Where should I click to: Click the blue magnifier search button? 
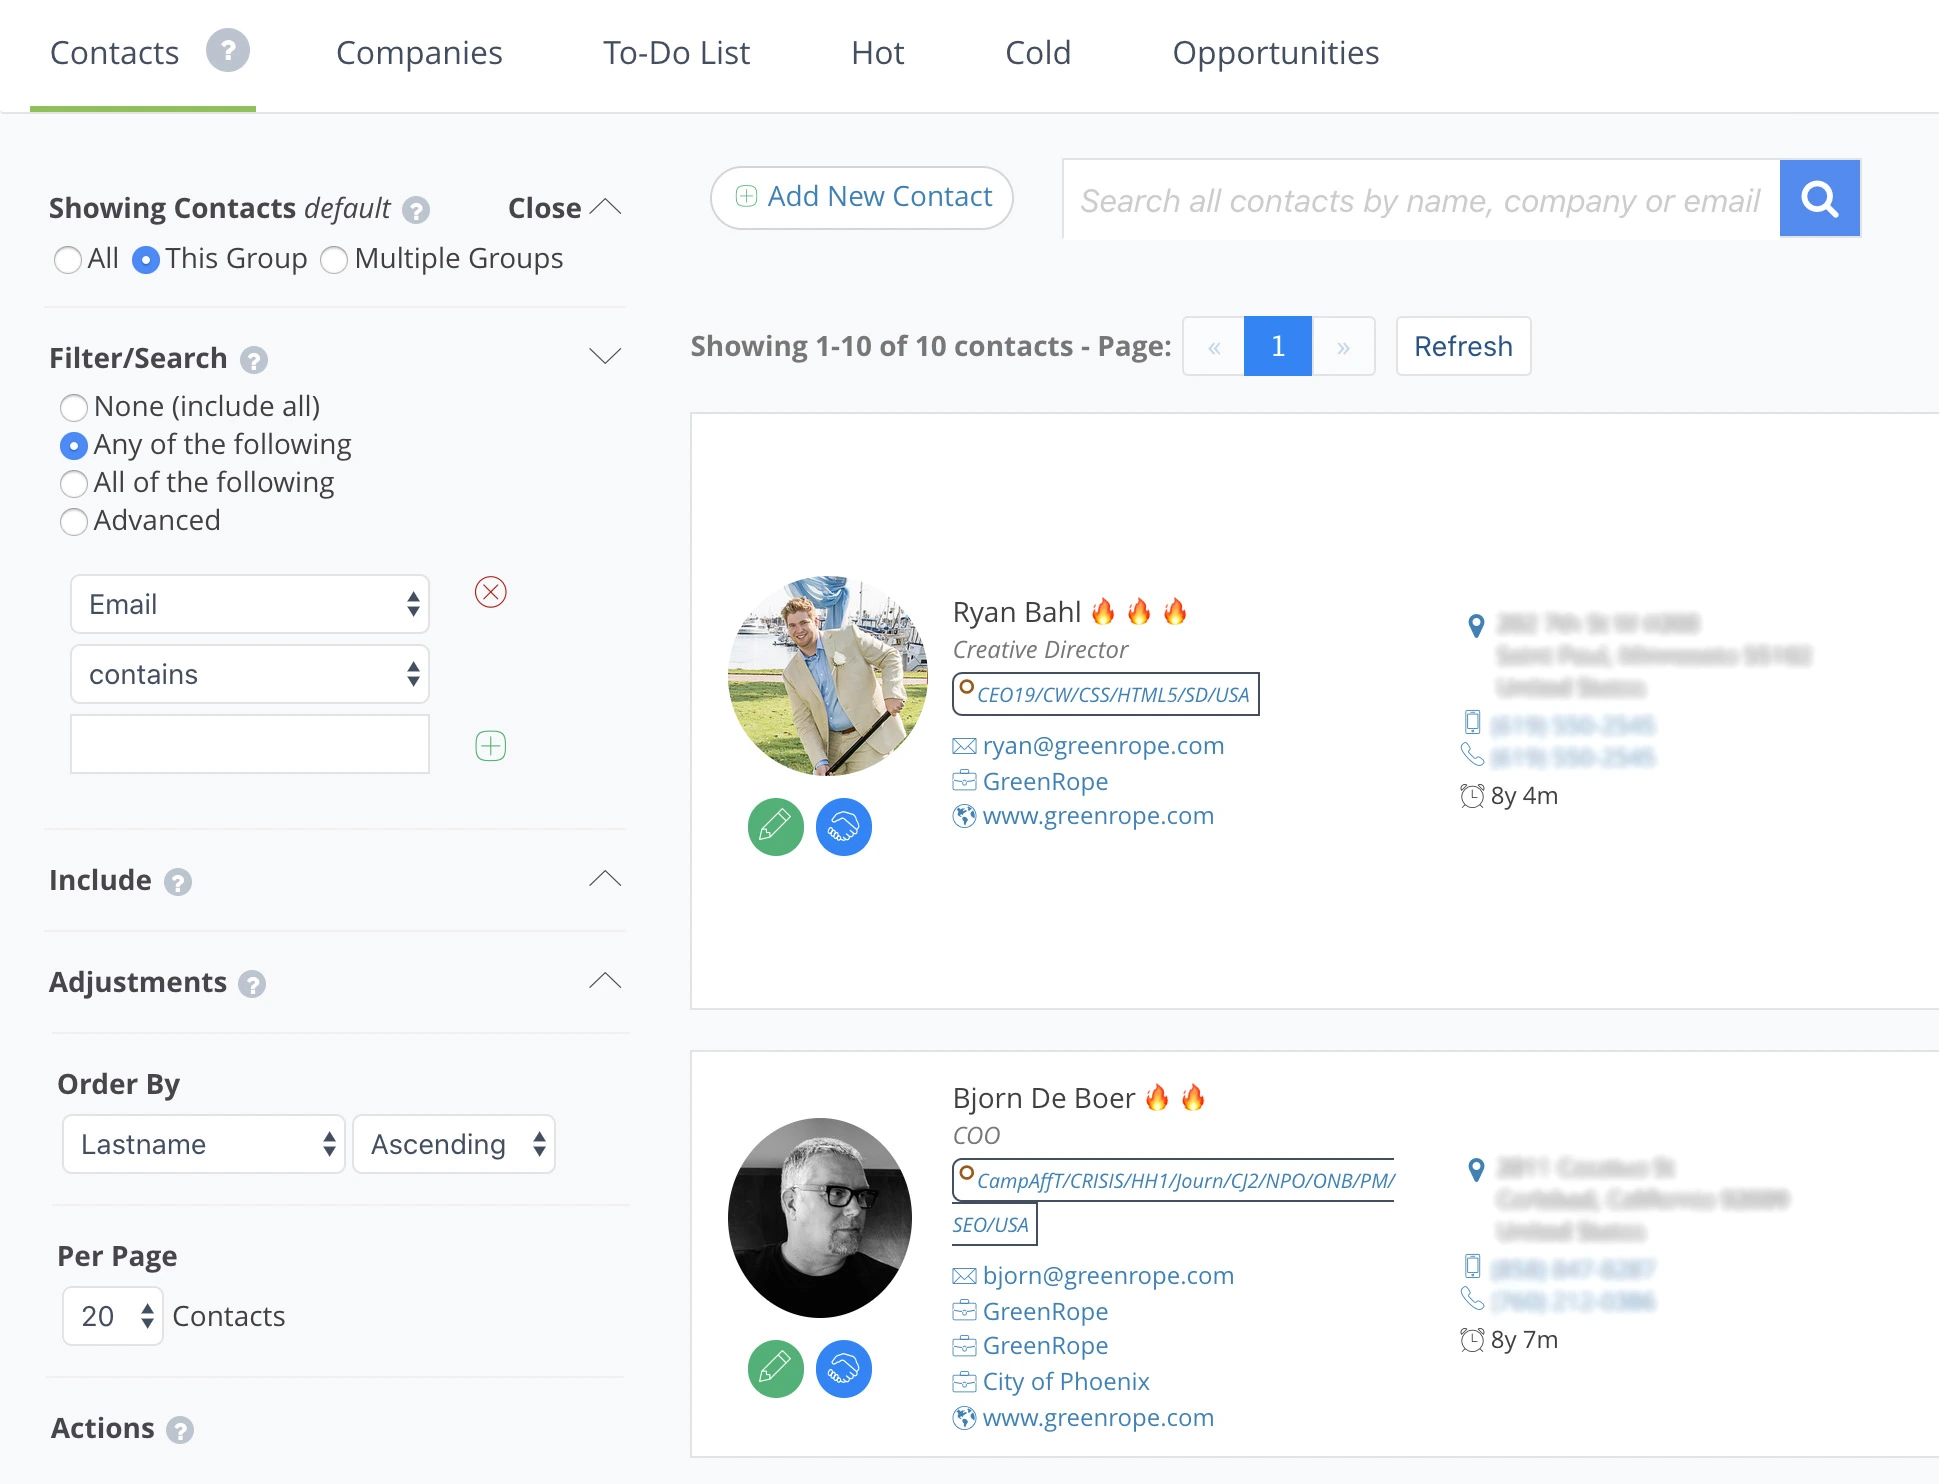pos(1819,198)
